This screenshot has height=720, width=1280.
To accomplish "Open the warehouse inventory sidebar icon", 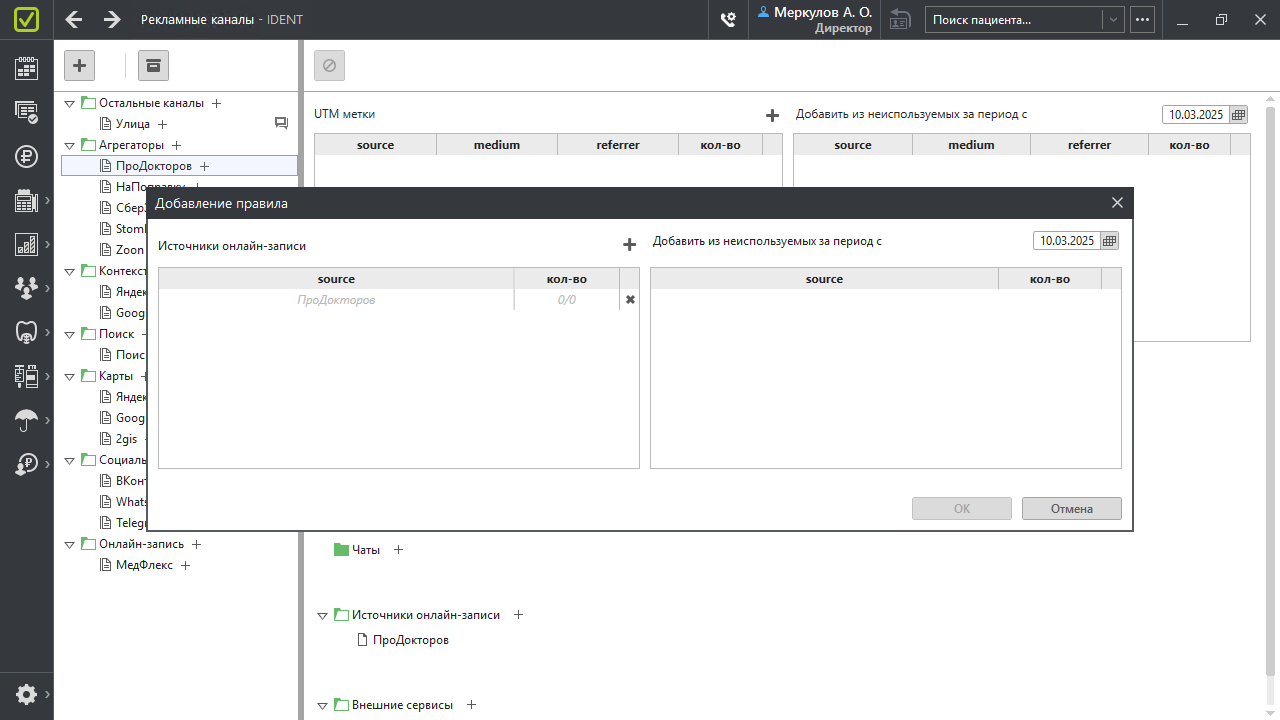I will (x=27, y=376).
